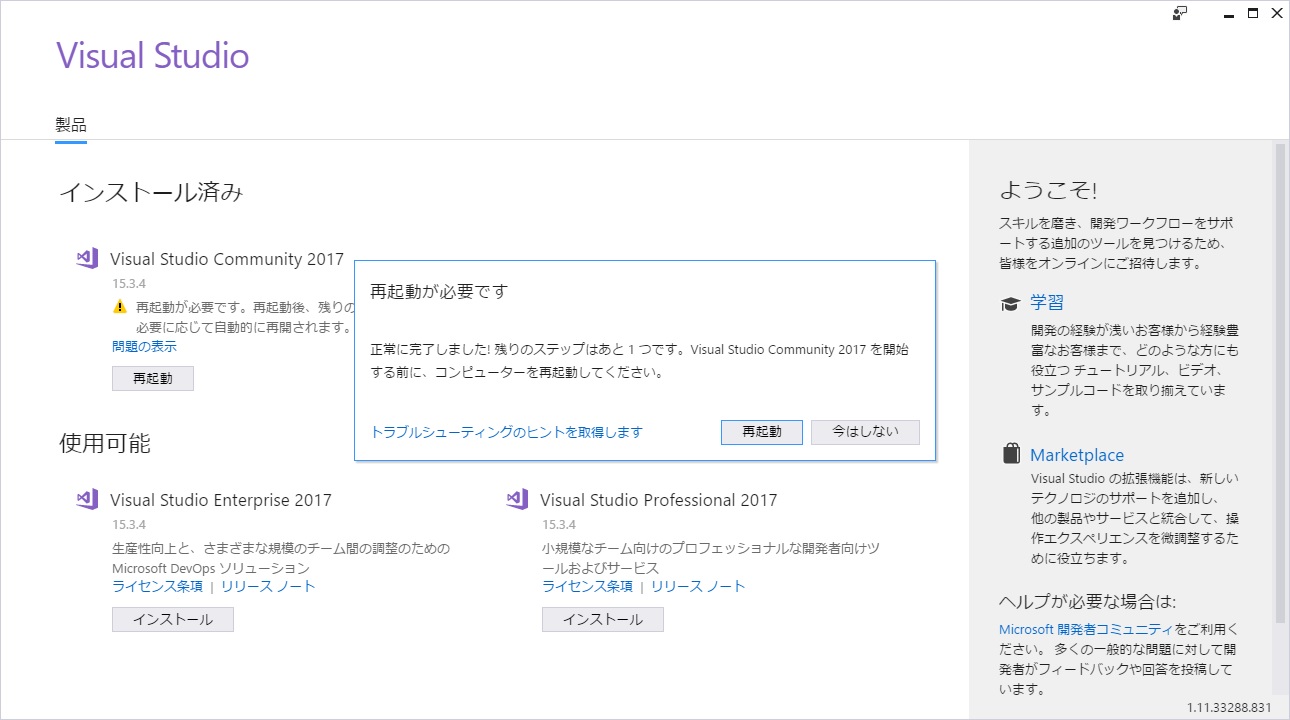Open ライセンス条項 link for Professional 2017
This screenshot has width=1290, height=720.
point(588,587)
